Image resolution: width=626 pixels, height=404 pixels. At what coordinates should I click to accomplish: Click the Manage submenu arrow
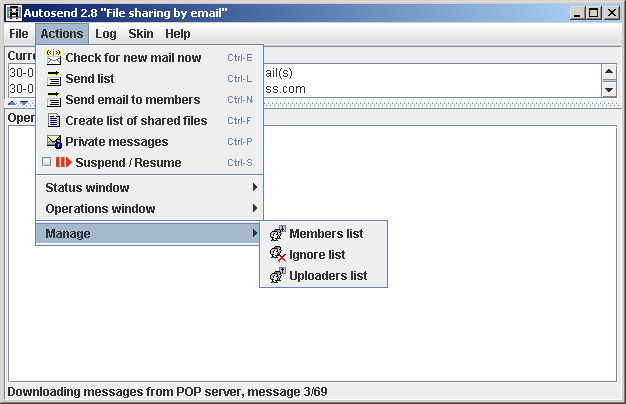tap(255, 233)
